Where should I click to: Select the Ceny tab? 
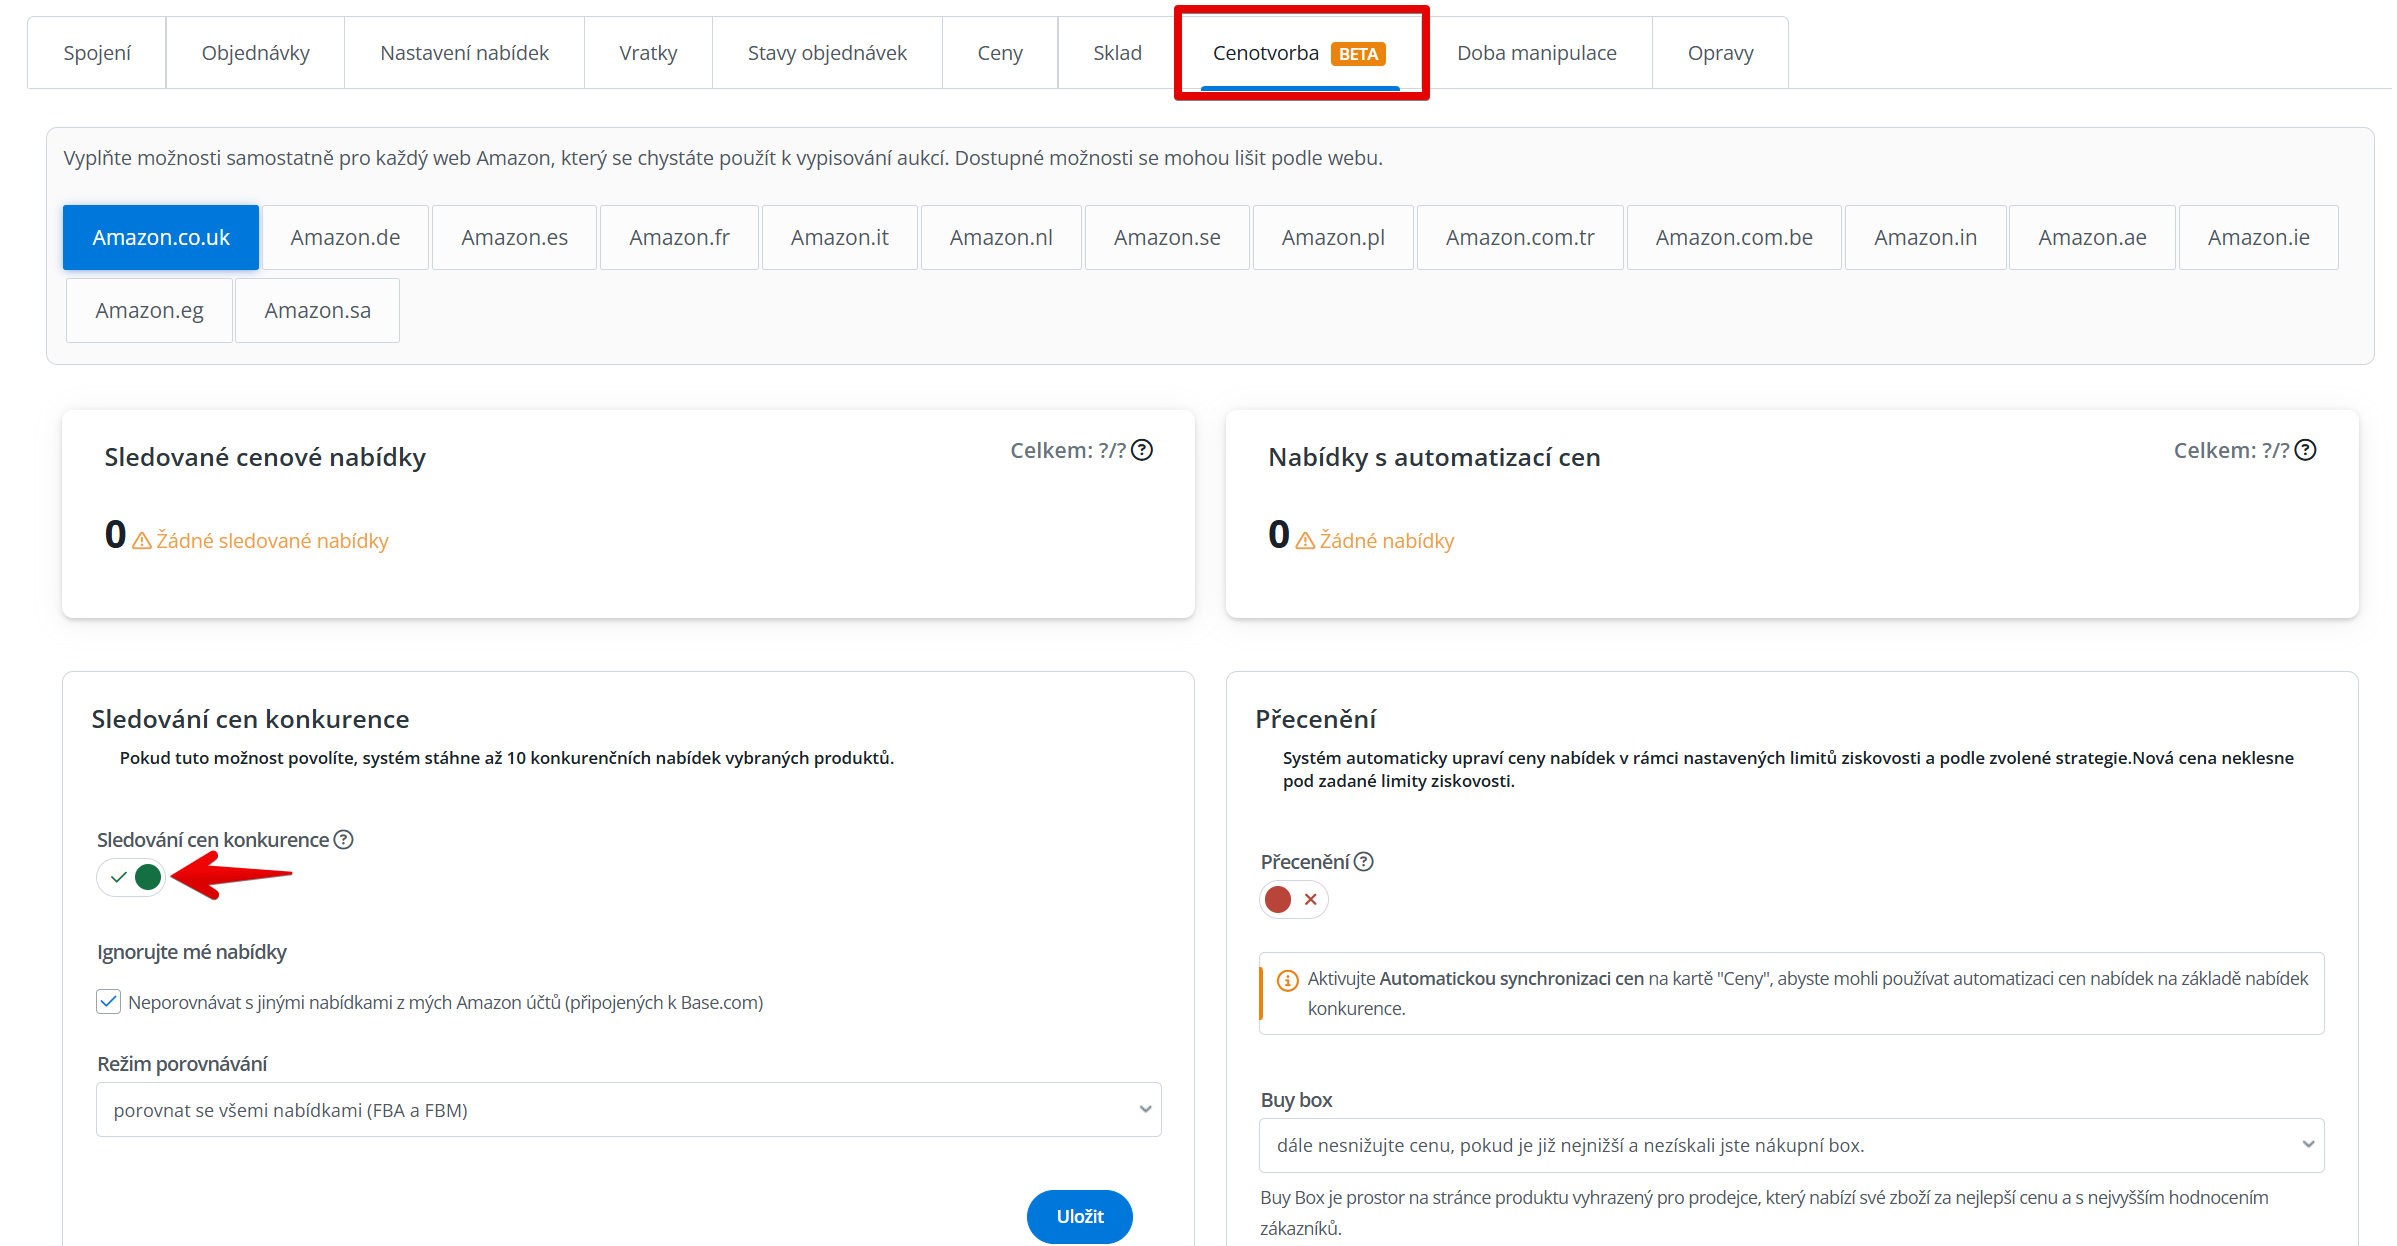(1000, 53)
